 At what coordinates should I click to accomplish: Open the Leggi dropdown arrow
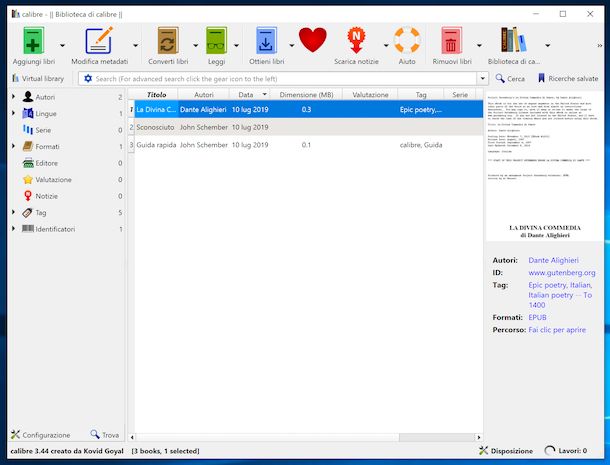coord(236,46)
